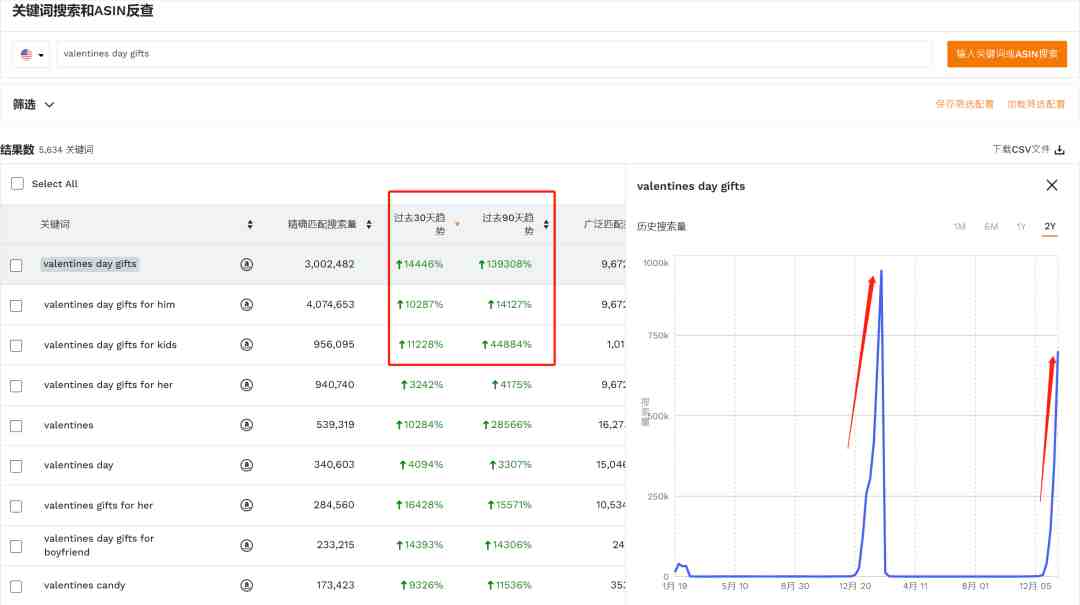Image resolution: width=1080 pixels, height=605 pixels.
Task: Click the keyword valentines day gifts for kids
Action: point(110,345)
